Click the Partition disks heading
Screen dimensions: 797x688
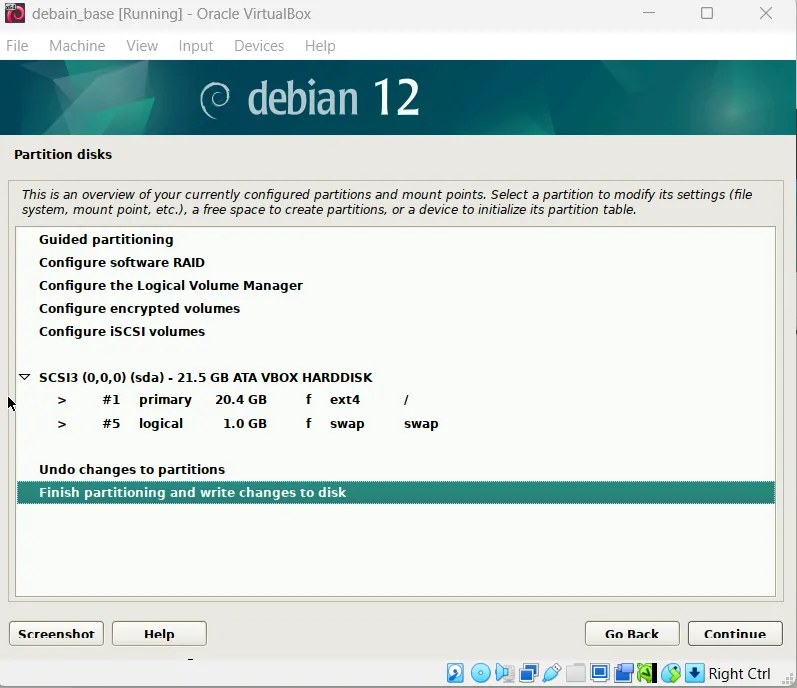pyautogui.click(x=63, y=154)
